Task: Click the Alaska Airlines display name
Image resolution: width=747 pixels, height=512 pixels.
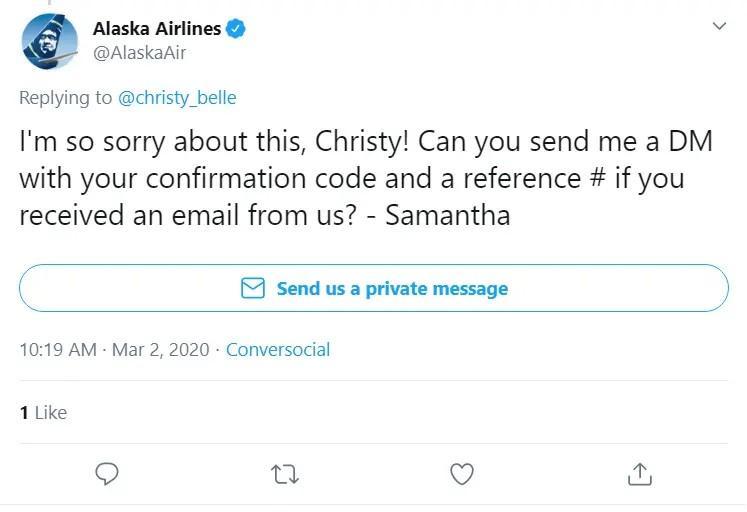Action: coord(157,29)
